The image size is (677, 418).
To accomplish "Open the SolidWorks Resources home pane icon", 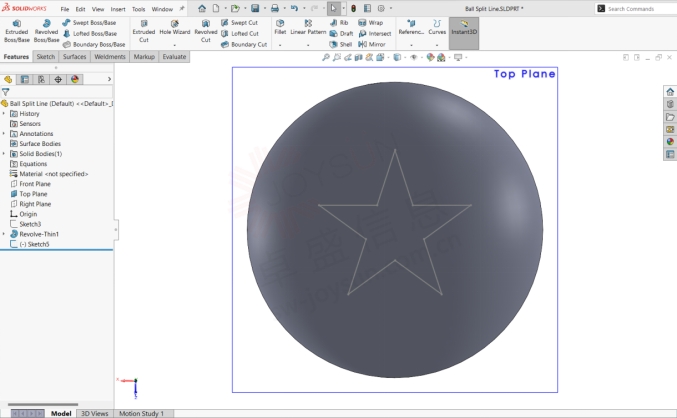I will pyautogui.click(x=670, y=92).
